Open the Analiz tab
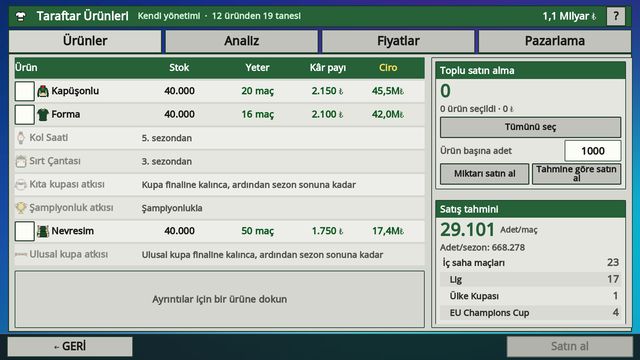This screenshot has height=360, width=640. click(242, 41)
